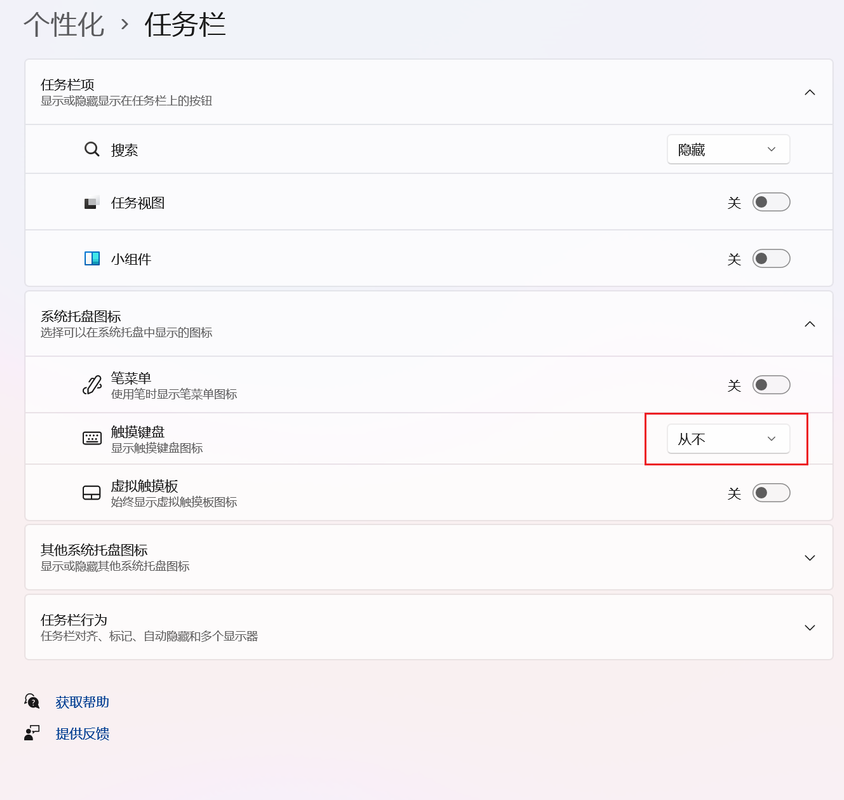Click 任务栏对齐、标记、自动隐藏和多个显示器 description
The height and width of the screenshot is (800, 844).
(x=149, y=636)
